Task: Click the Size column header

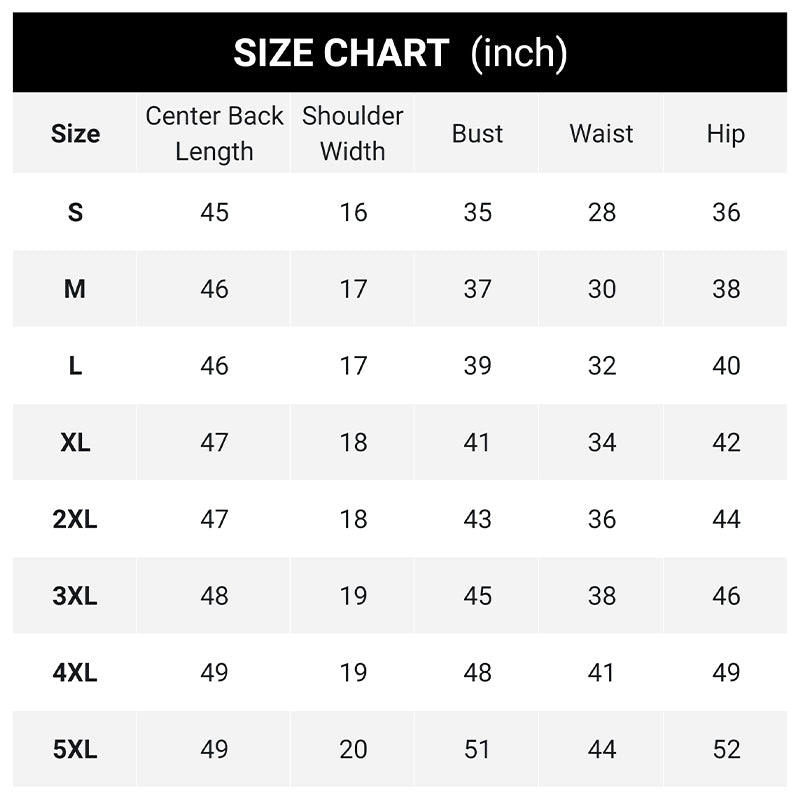Action: pos(75,134)
